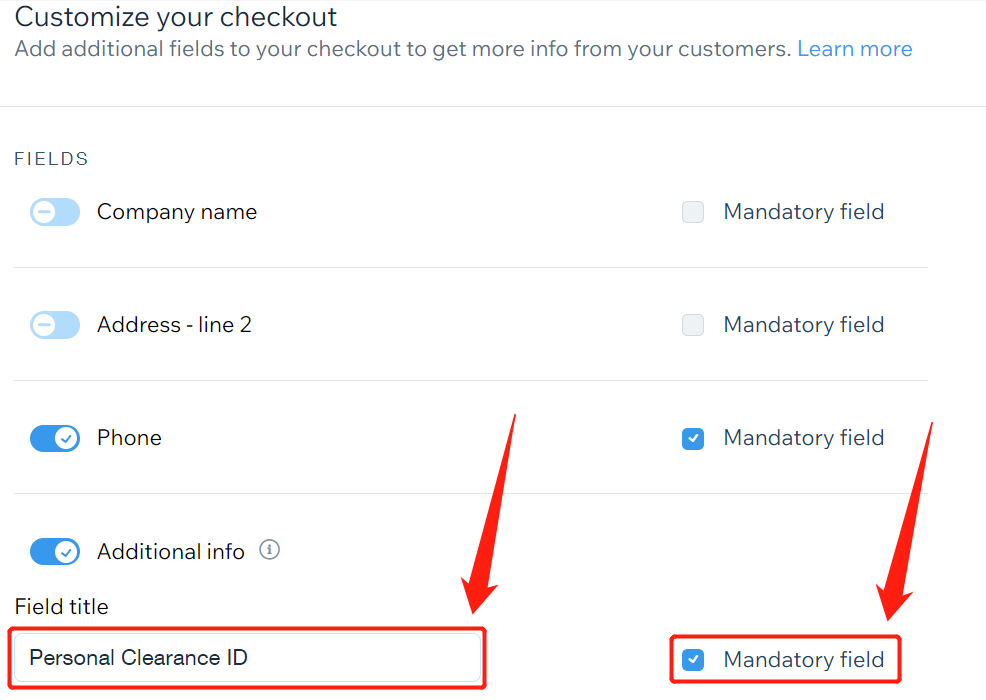Select the Company name label text

(177, 212)
